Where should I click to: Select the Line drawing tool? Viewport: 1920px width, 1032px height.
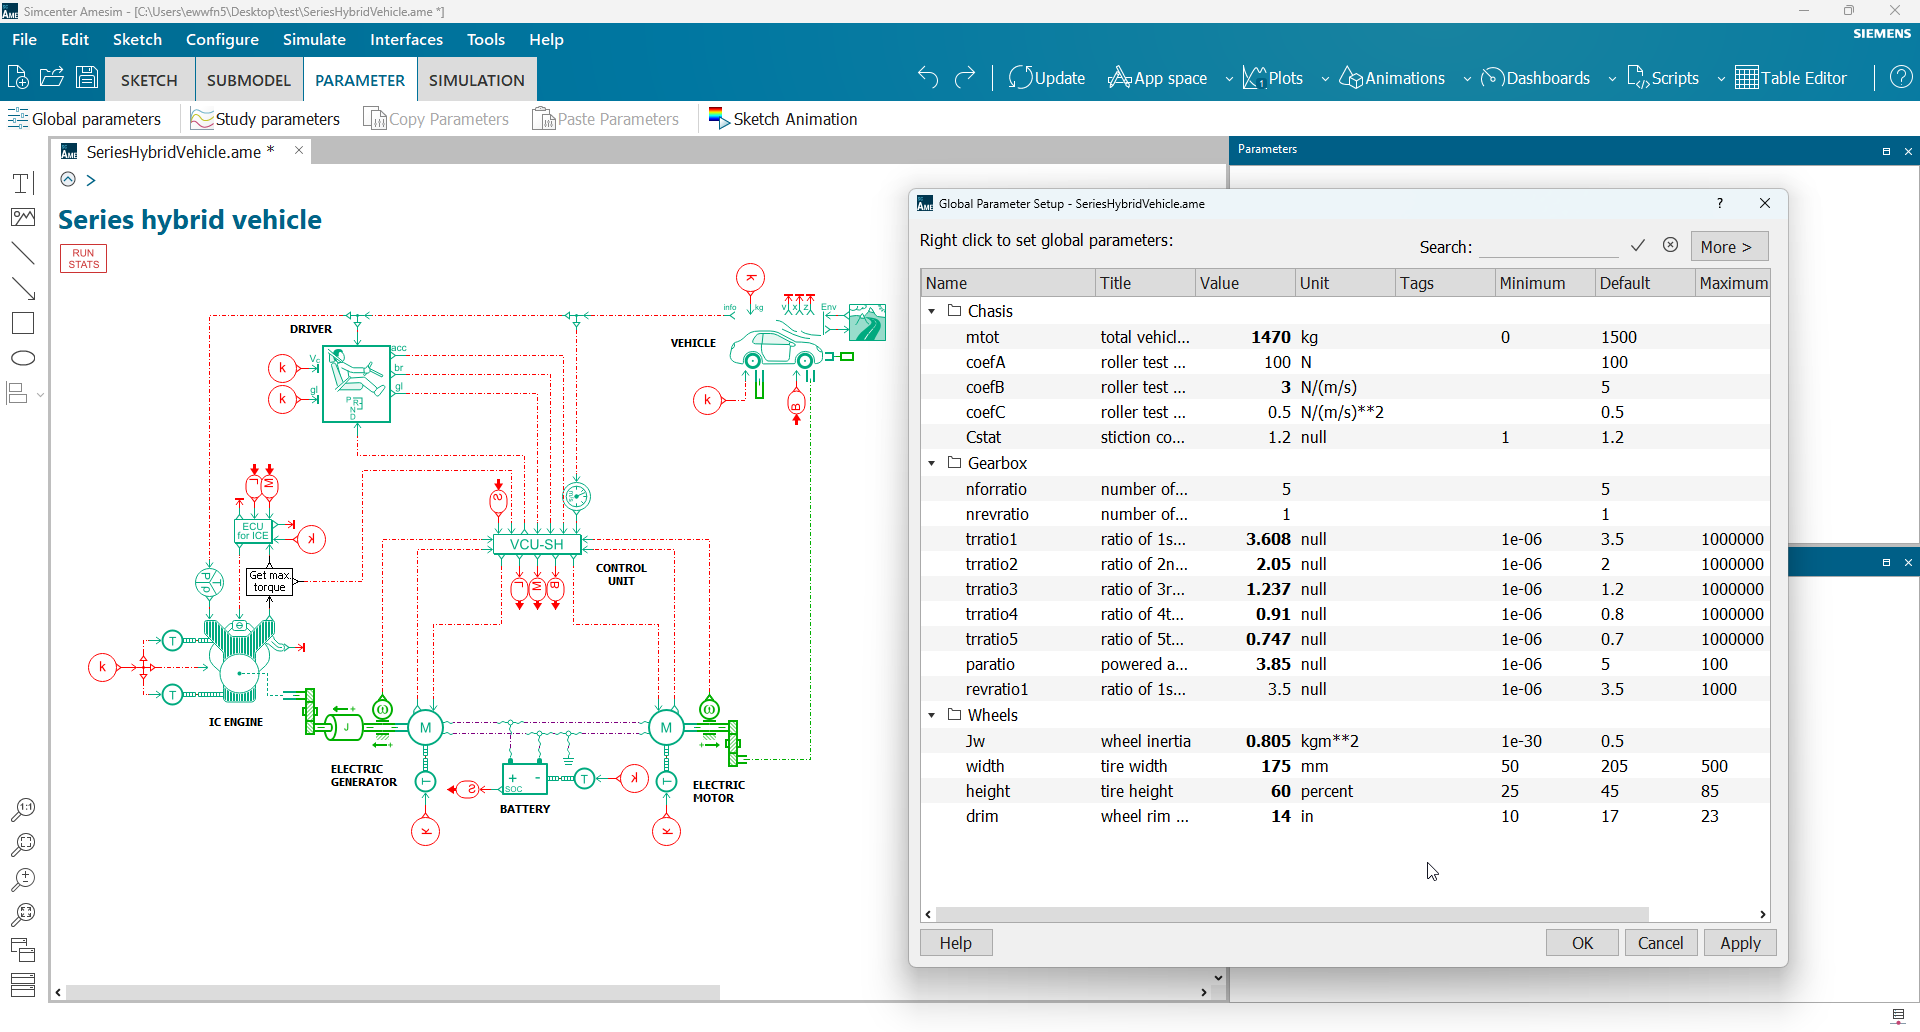pos(23,253)
